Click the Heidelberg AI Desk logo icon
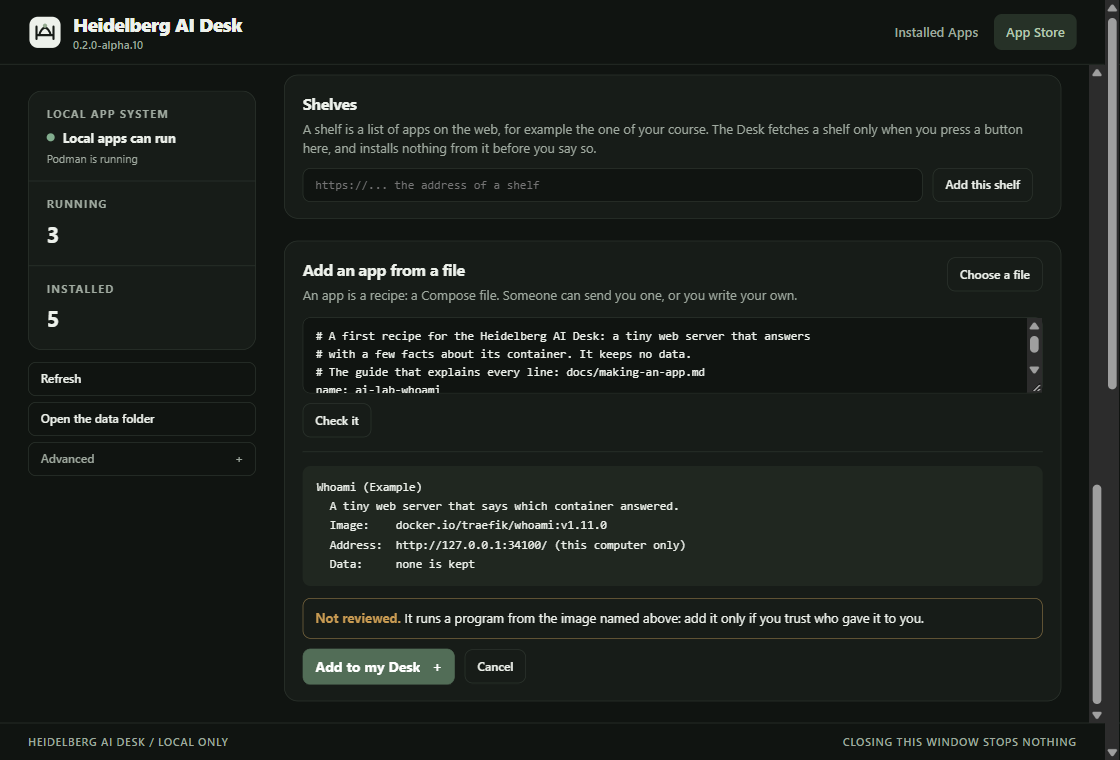Screen dimensions: 1120x760 tap(45, 32)
